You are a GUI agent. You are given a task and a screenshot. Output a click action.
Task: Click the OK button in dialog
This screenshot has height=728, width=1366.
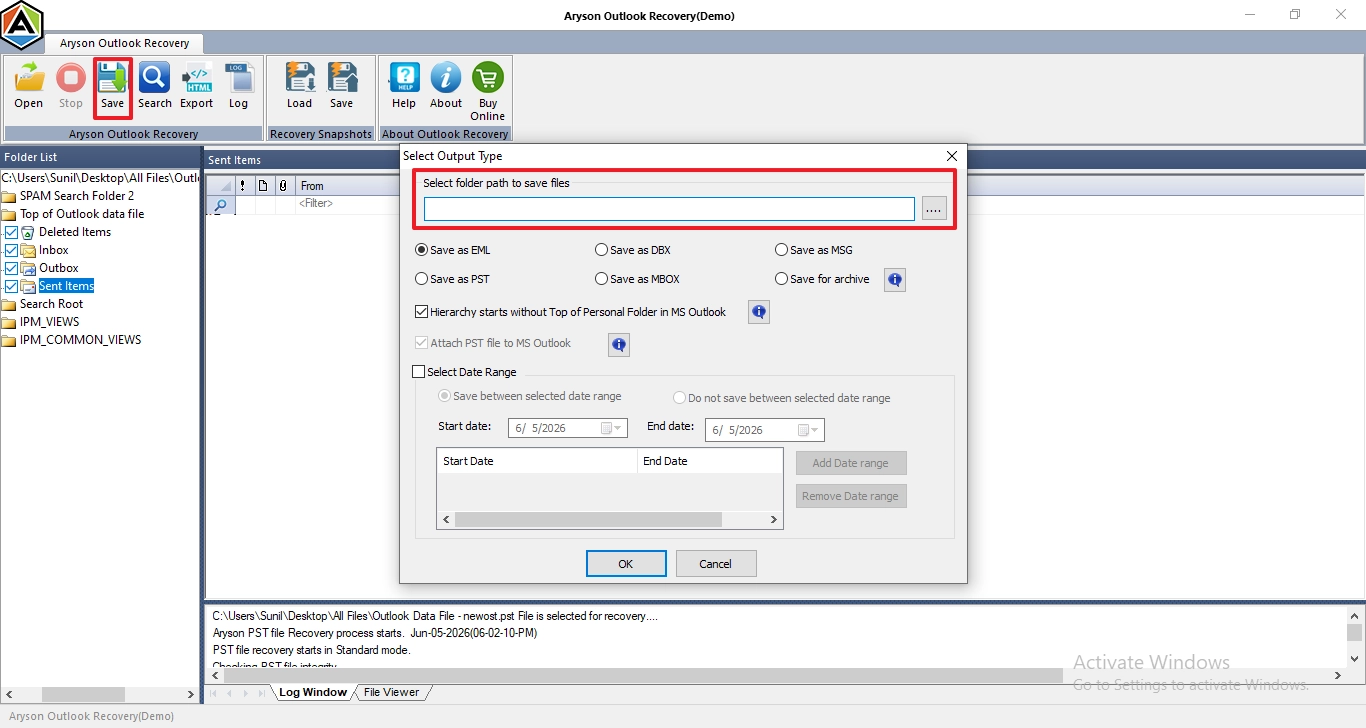626,564
